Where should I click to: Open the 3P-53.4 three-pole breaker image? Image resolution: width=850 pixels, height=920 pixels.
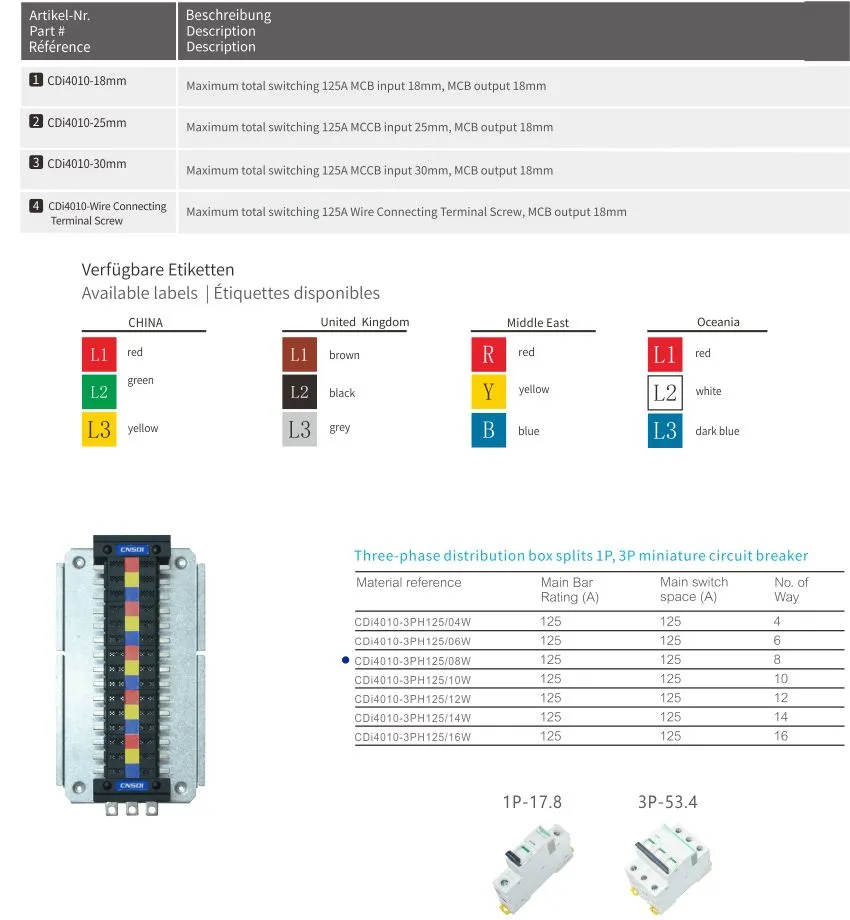668,868
